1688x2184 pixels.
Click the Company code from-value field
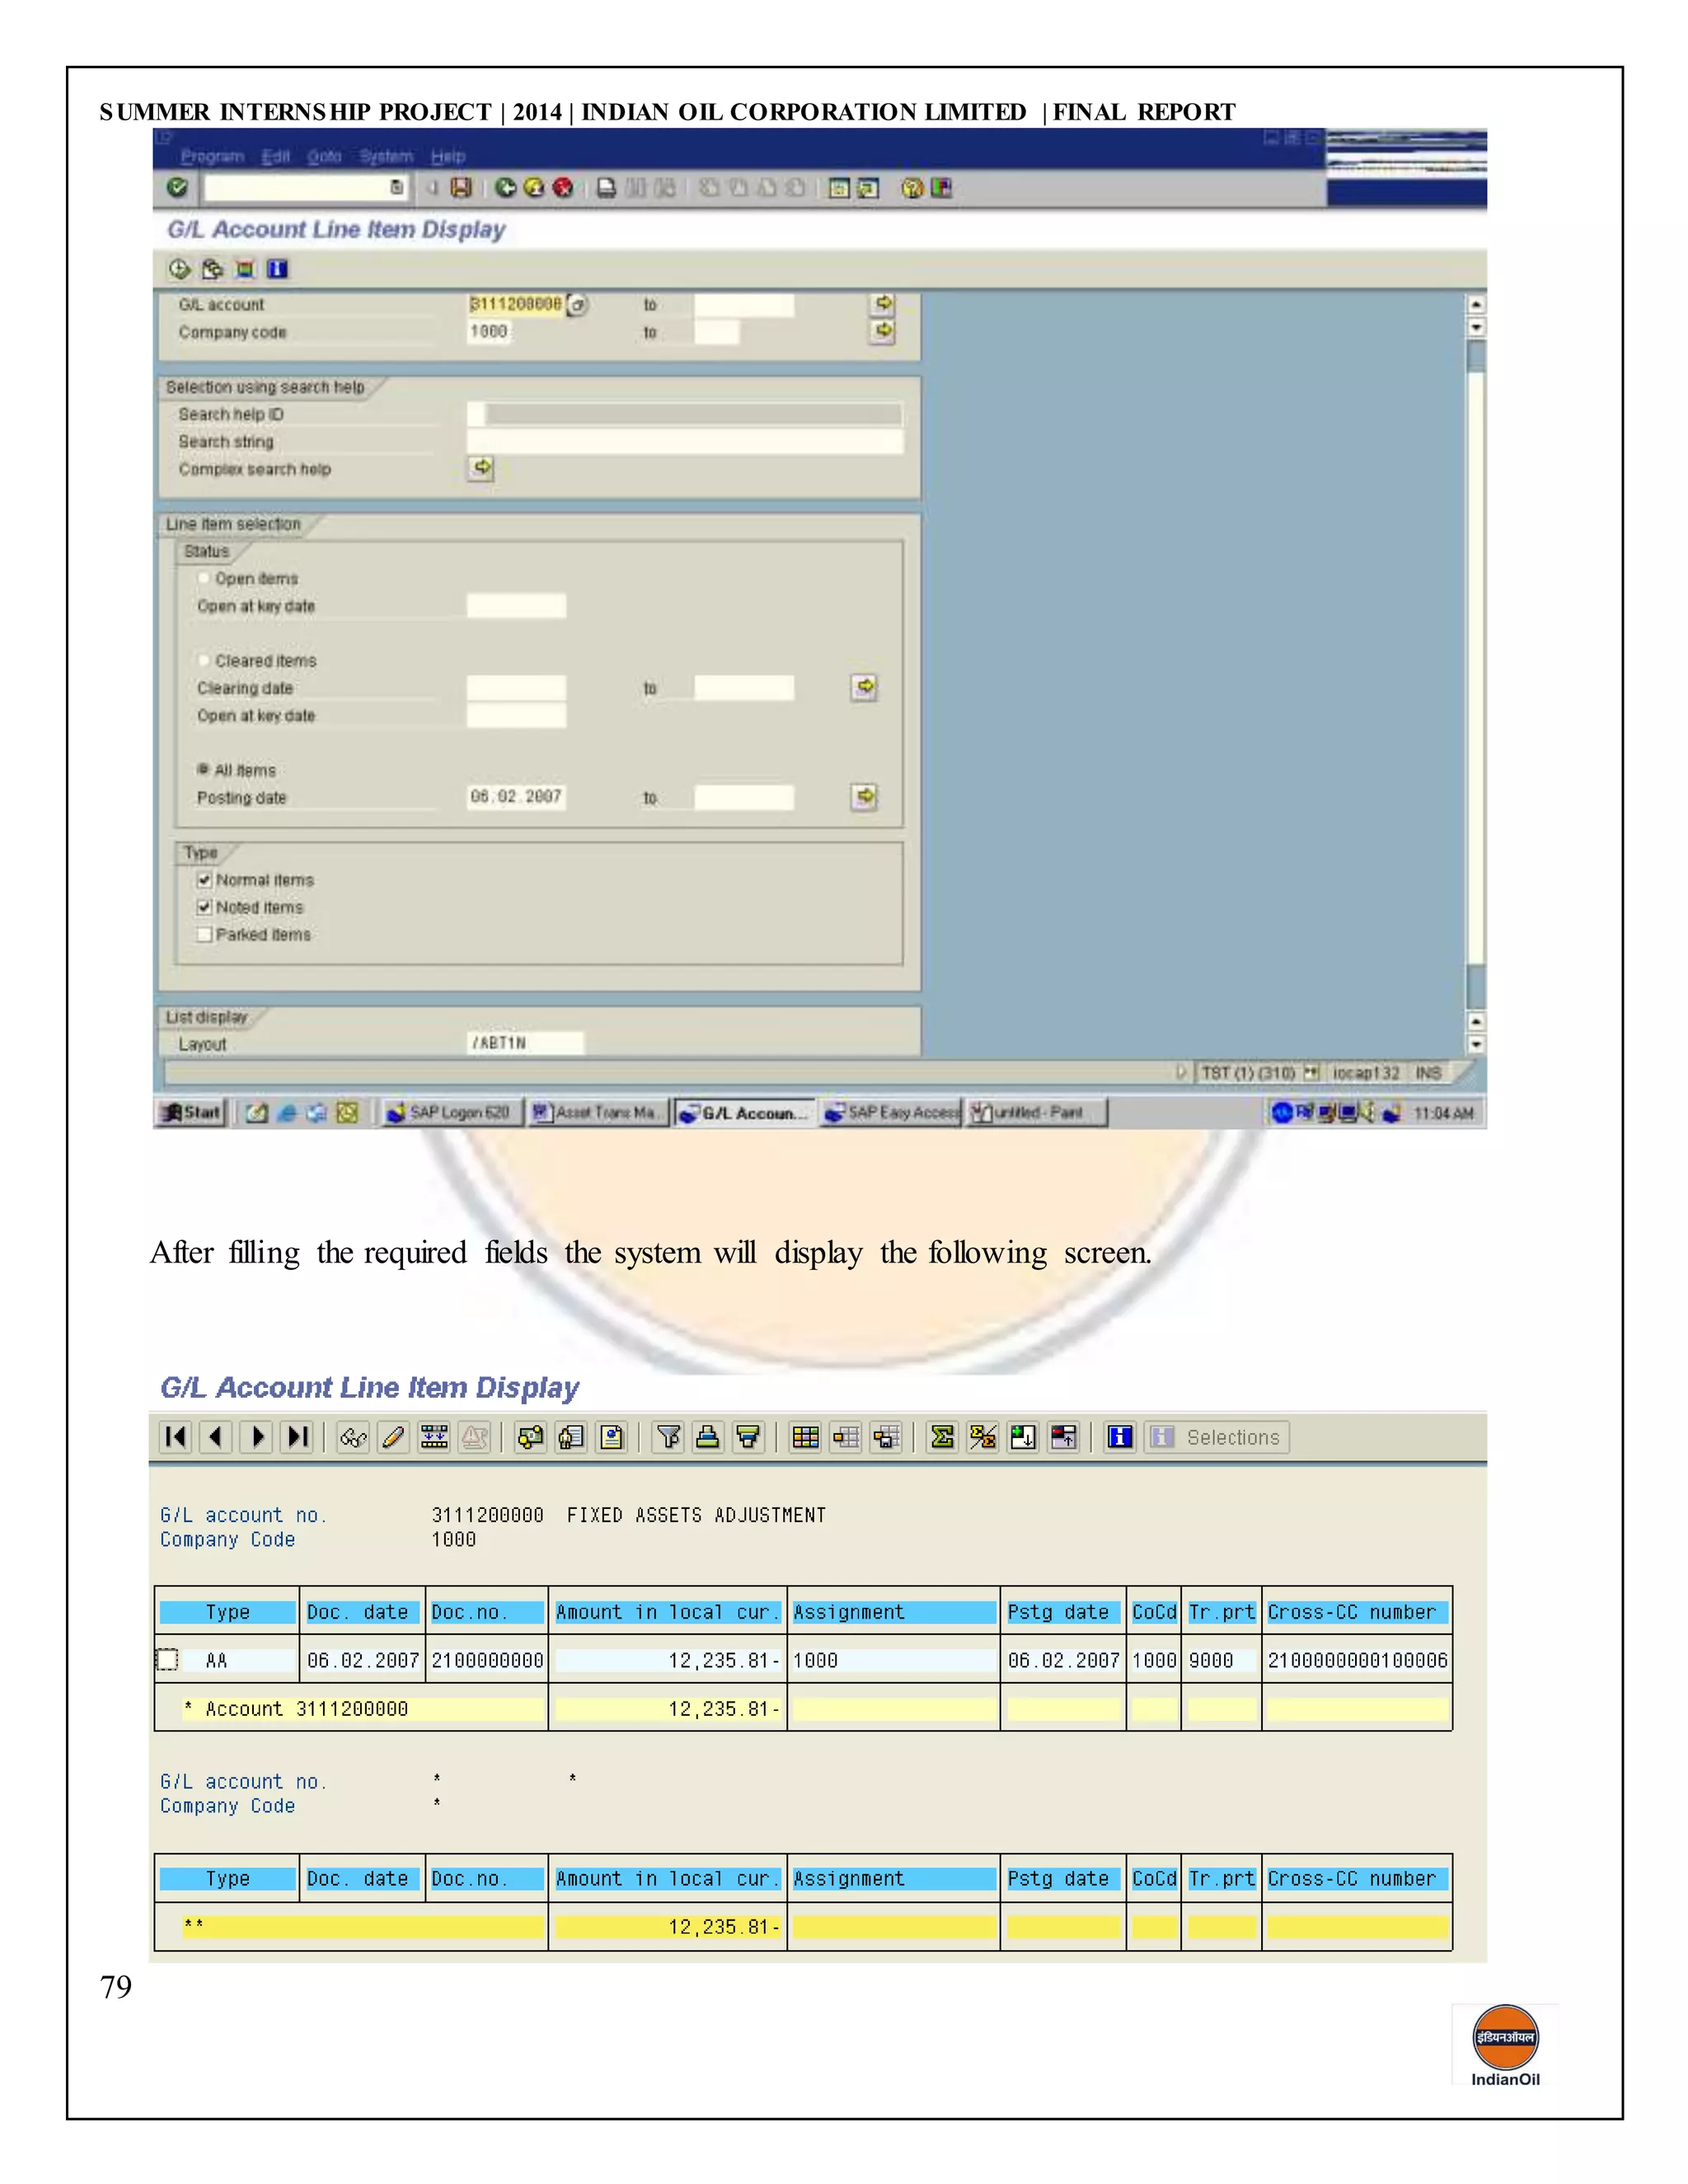489,331
